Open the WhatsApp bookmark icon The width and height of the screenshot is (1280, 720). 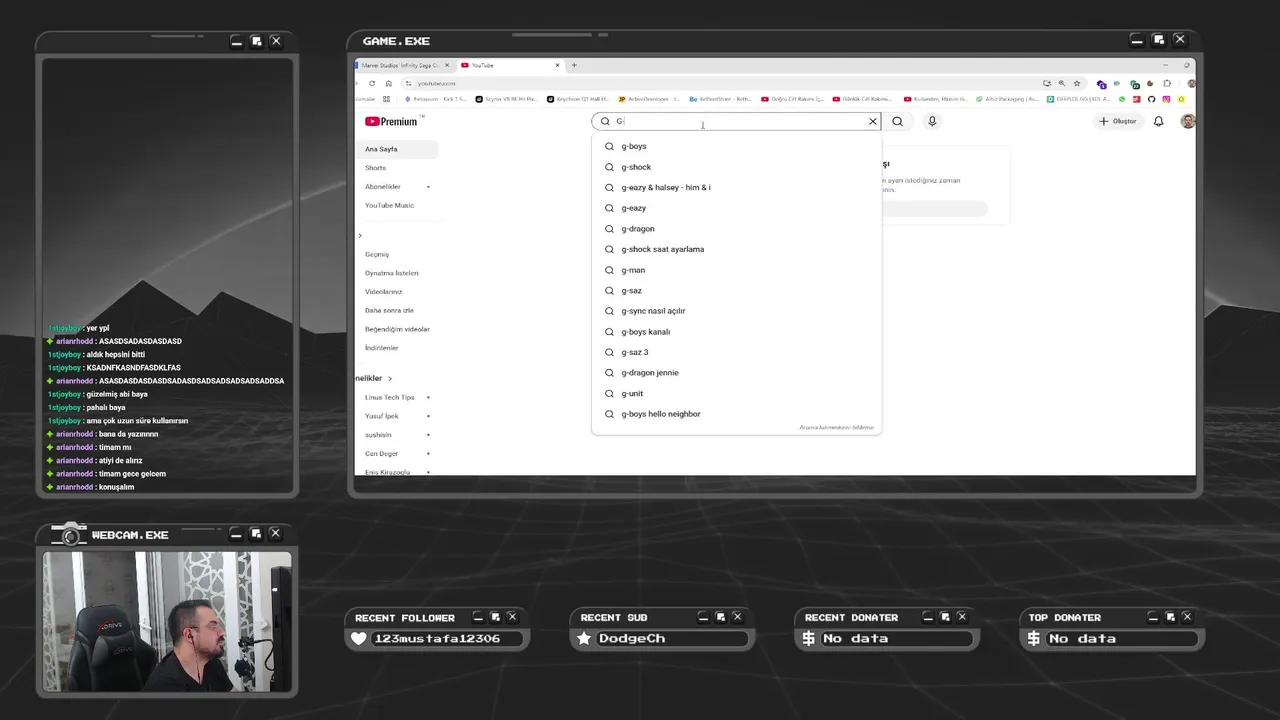(1122, 99)
